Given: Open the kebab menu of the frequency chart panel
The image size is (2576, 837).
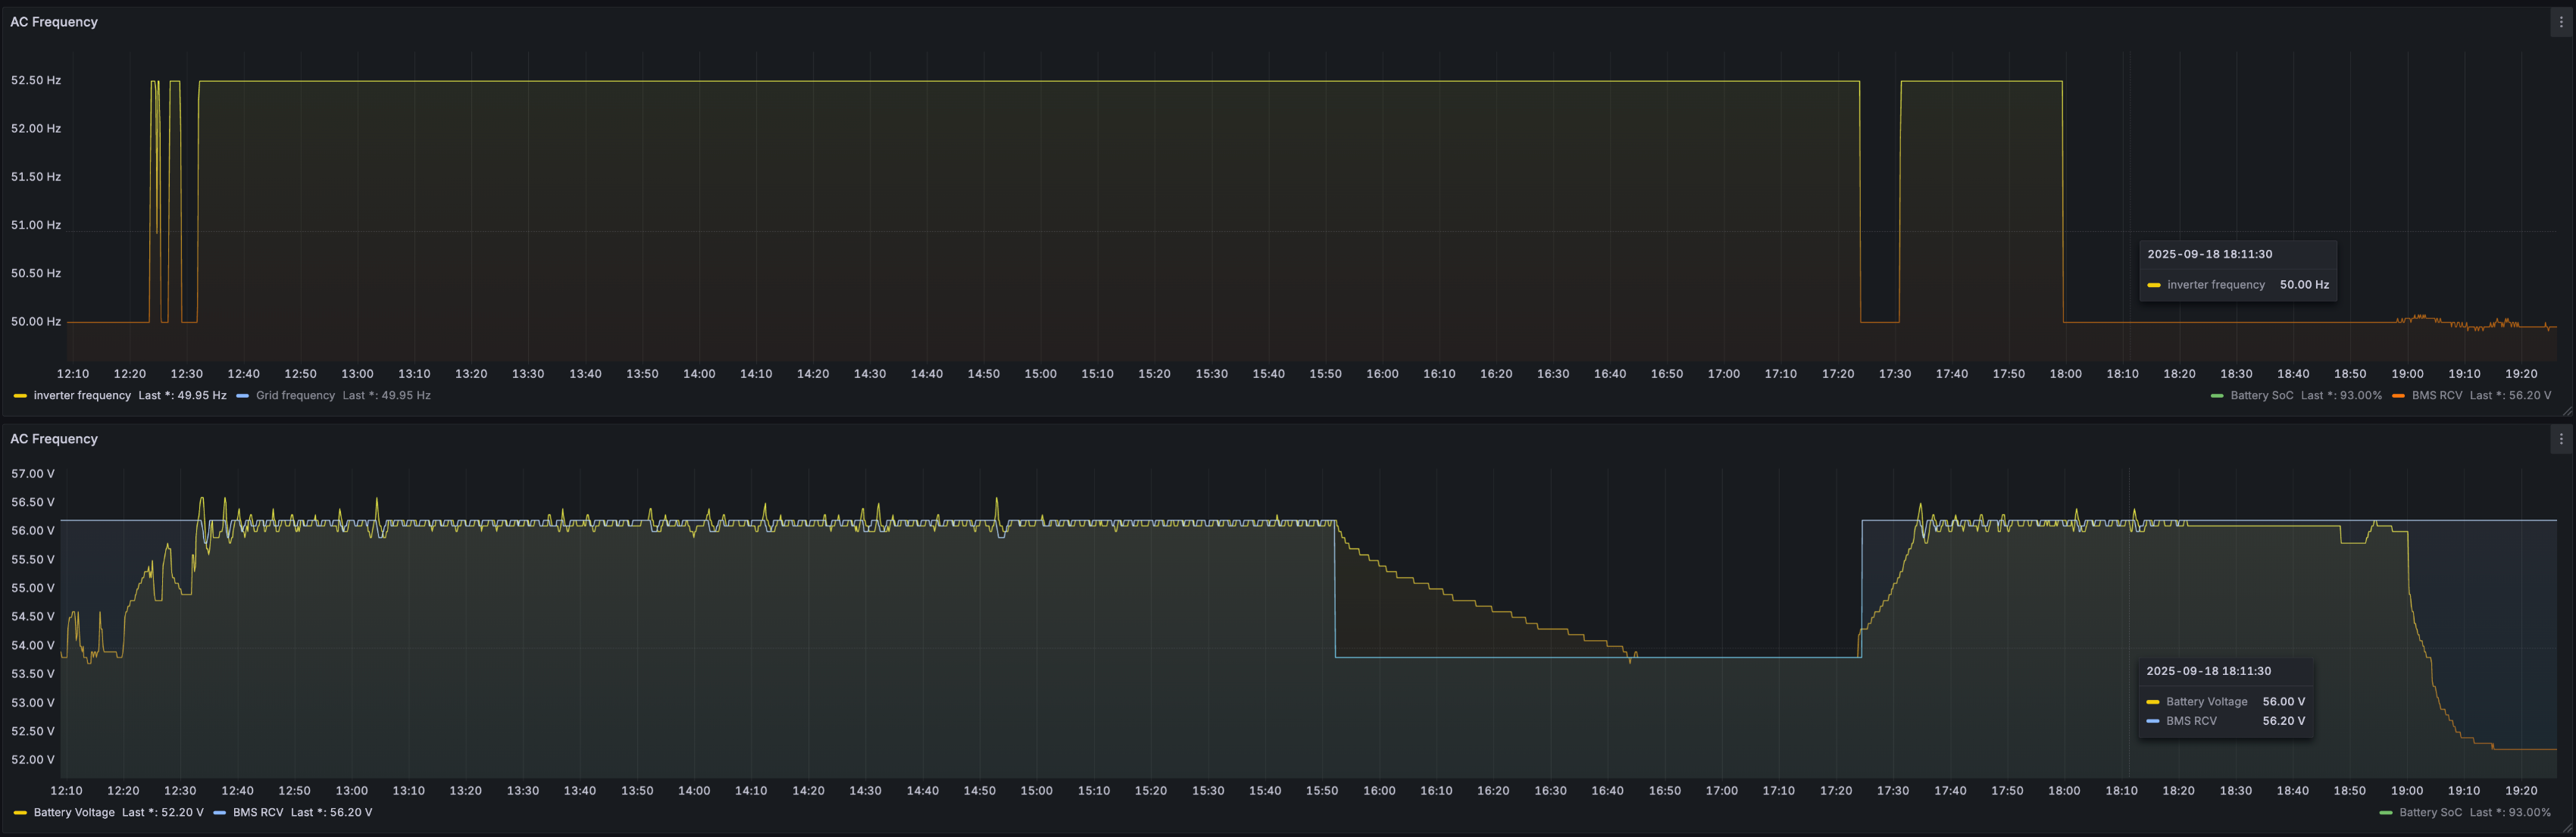Looking at the screenshot, I should (2561, 22).
